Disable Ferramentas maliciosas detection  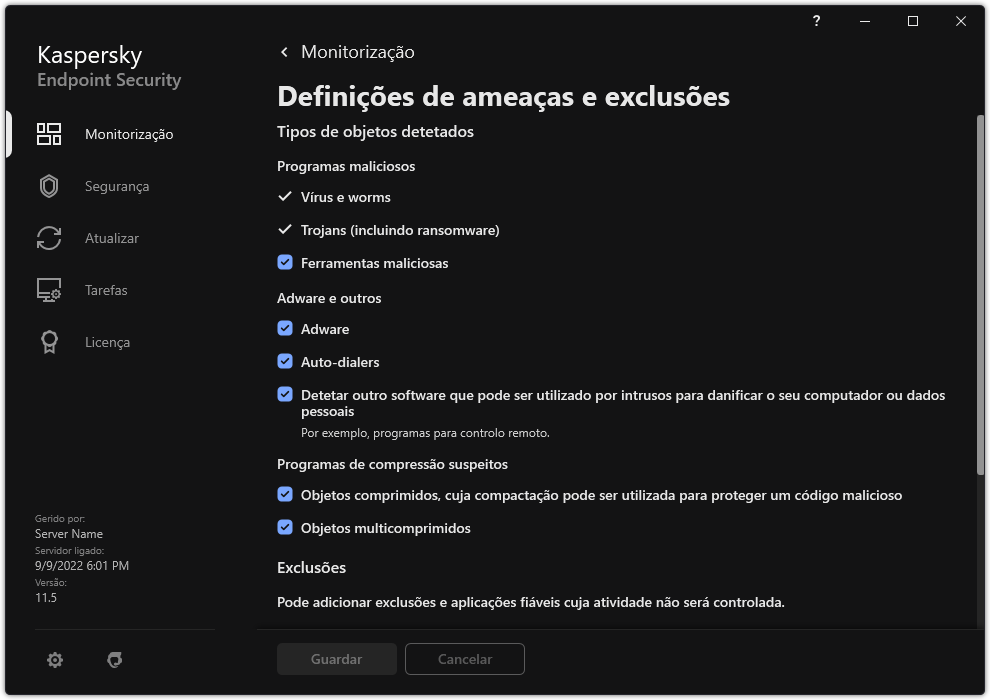[x=285, y=262]
